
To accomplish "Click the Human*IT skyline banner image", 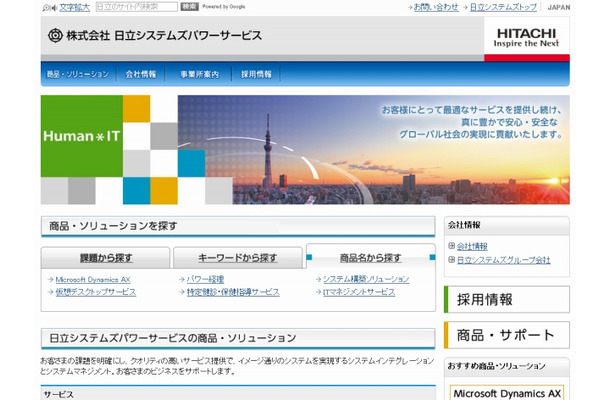I will tap(305, 149).
